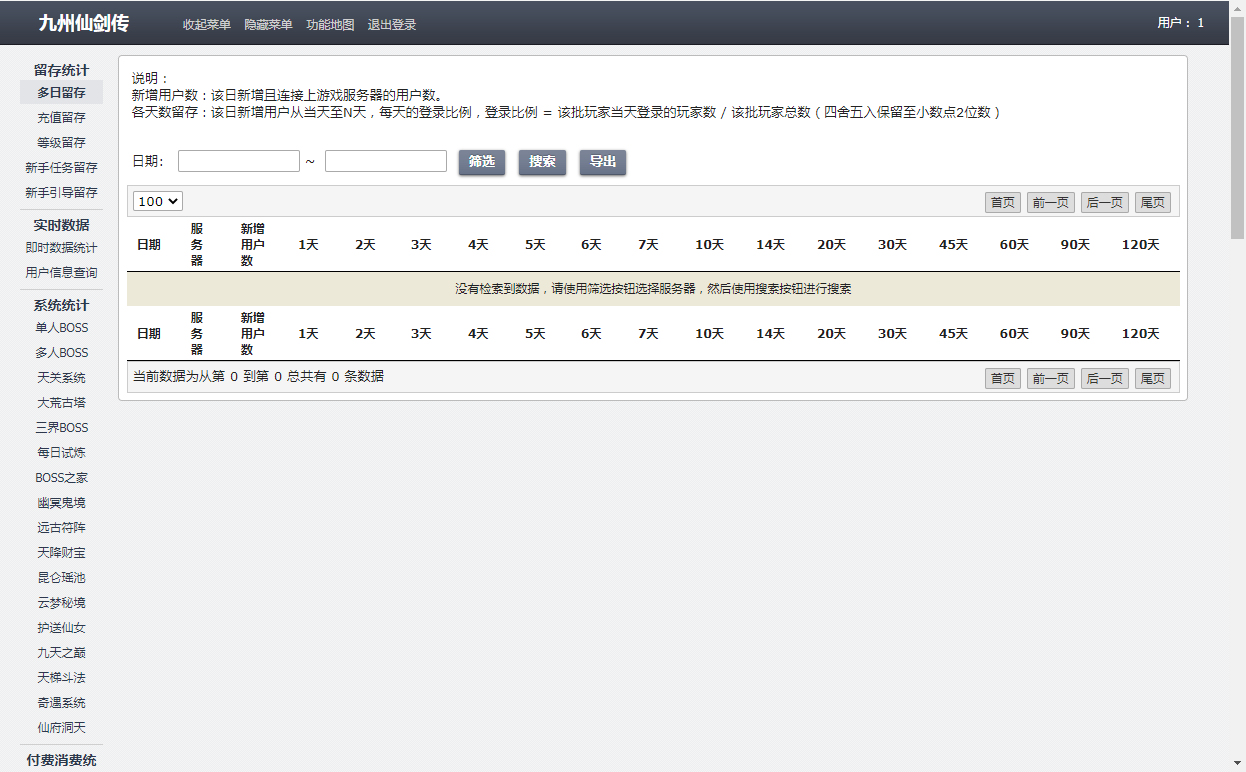Click the no-data notice row
The height and width of the screenshot is (772, 1246).
click(653, 289)
